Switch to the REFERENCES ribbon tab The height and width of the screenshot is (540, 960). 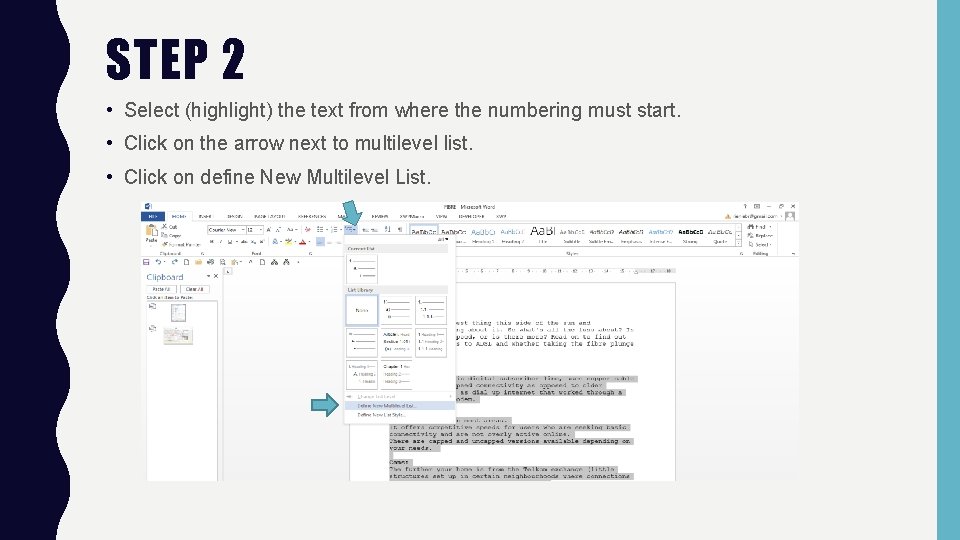point(312,216)
